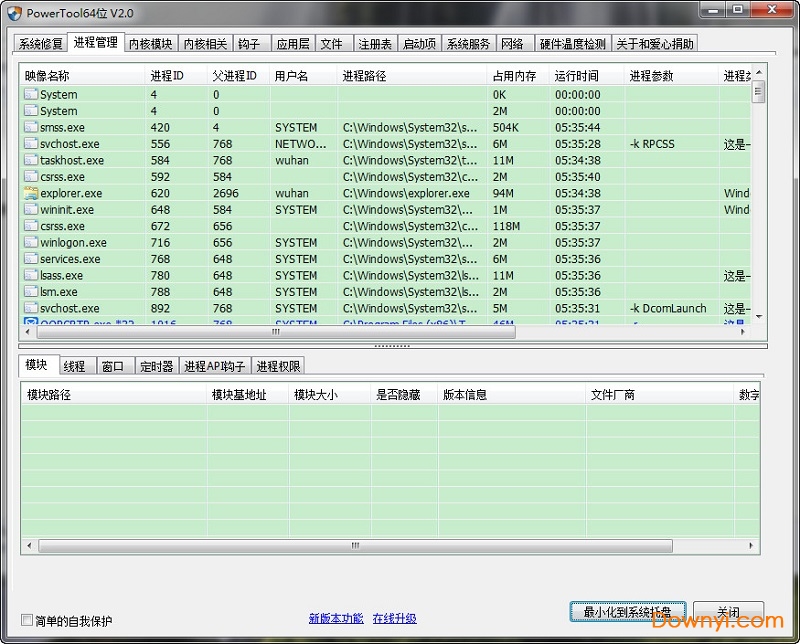Switch to the 线程 tab in lower panel
Viewport: 800px width, 644px height.
75,364
